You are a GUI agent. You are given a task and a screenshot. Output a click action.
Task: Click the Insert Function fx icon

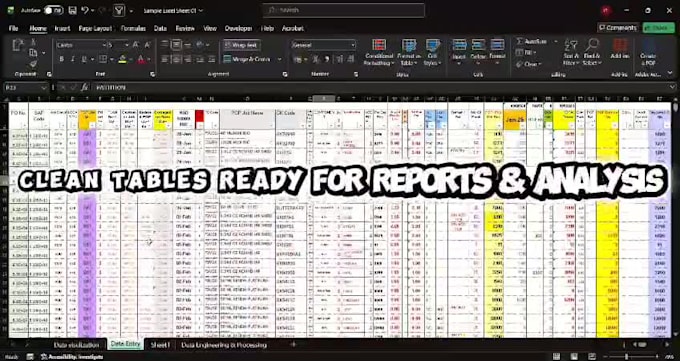coord(85,87)
